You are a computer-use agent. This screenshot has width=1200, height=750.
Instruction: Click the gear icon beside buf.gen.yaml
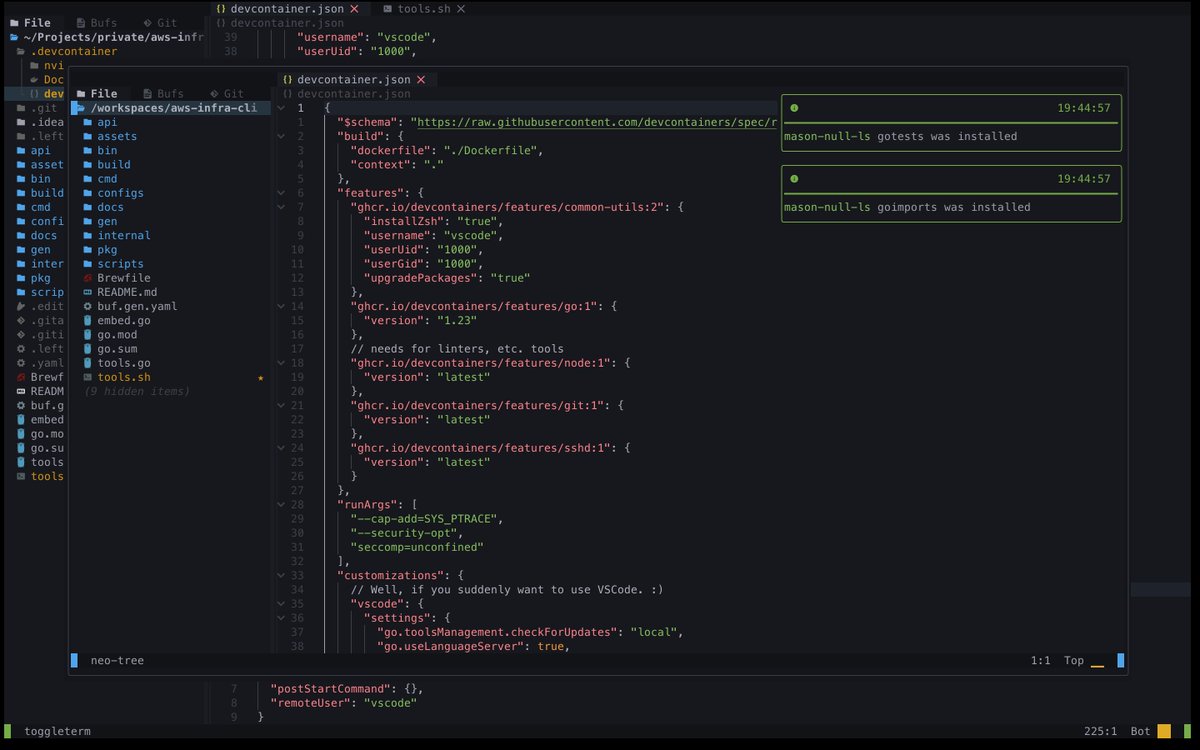point(88,306)
